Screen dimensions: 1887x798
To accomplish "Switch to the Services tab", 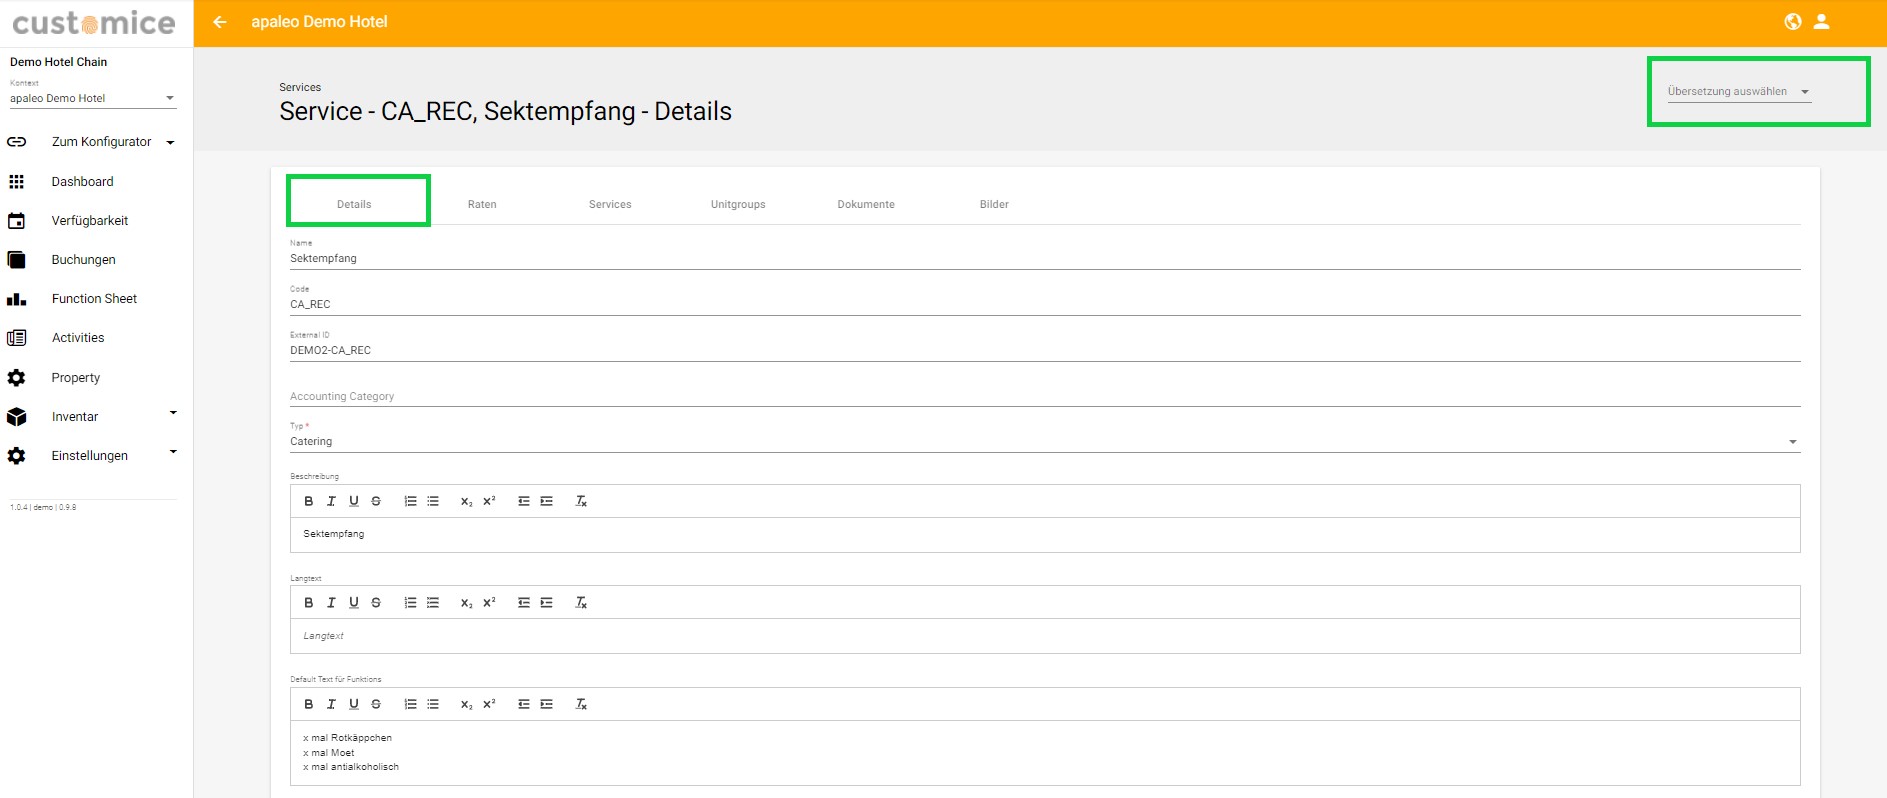I will pyautogui.click(x=610, y=204).
